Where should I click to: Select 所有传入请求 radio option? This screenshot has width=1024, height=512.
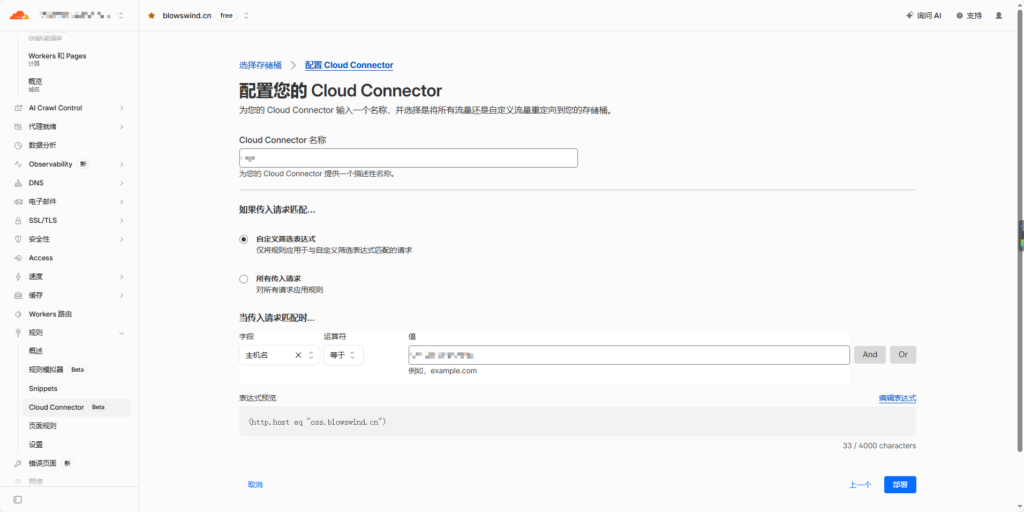point(244,279)
